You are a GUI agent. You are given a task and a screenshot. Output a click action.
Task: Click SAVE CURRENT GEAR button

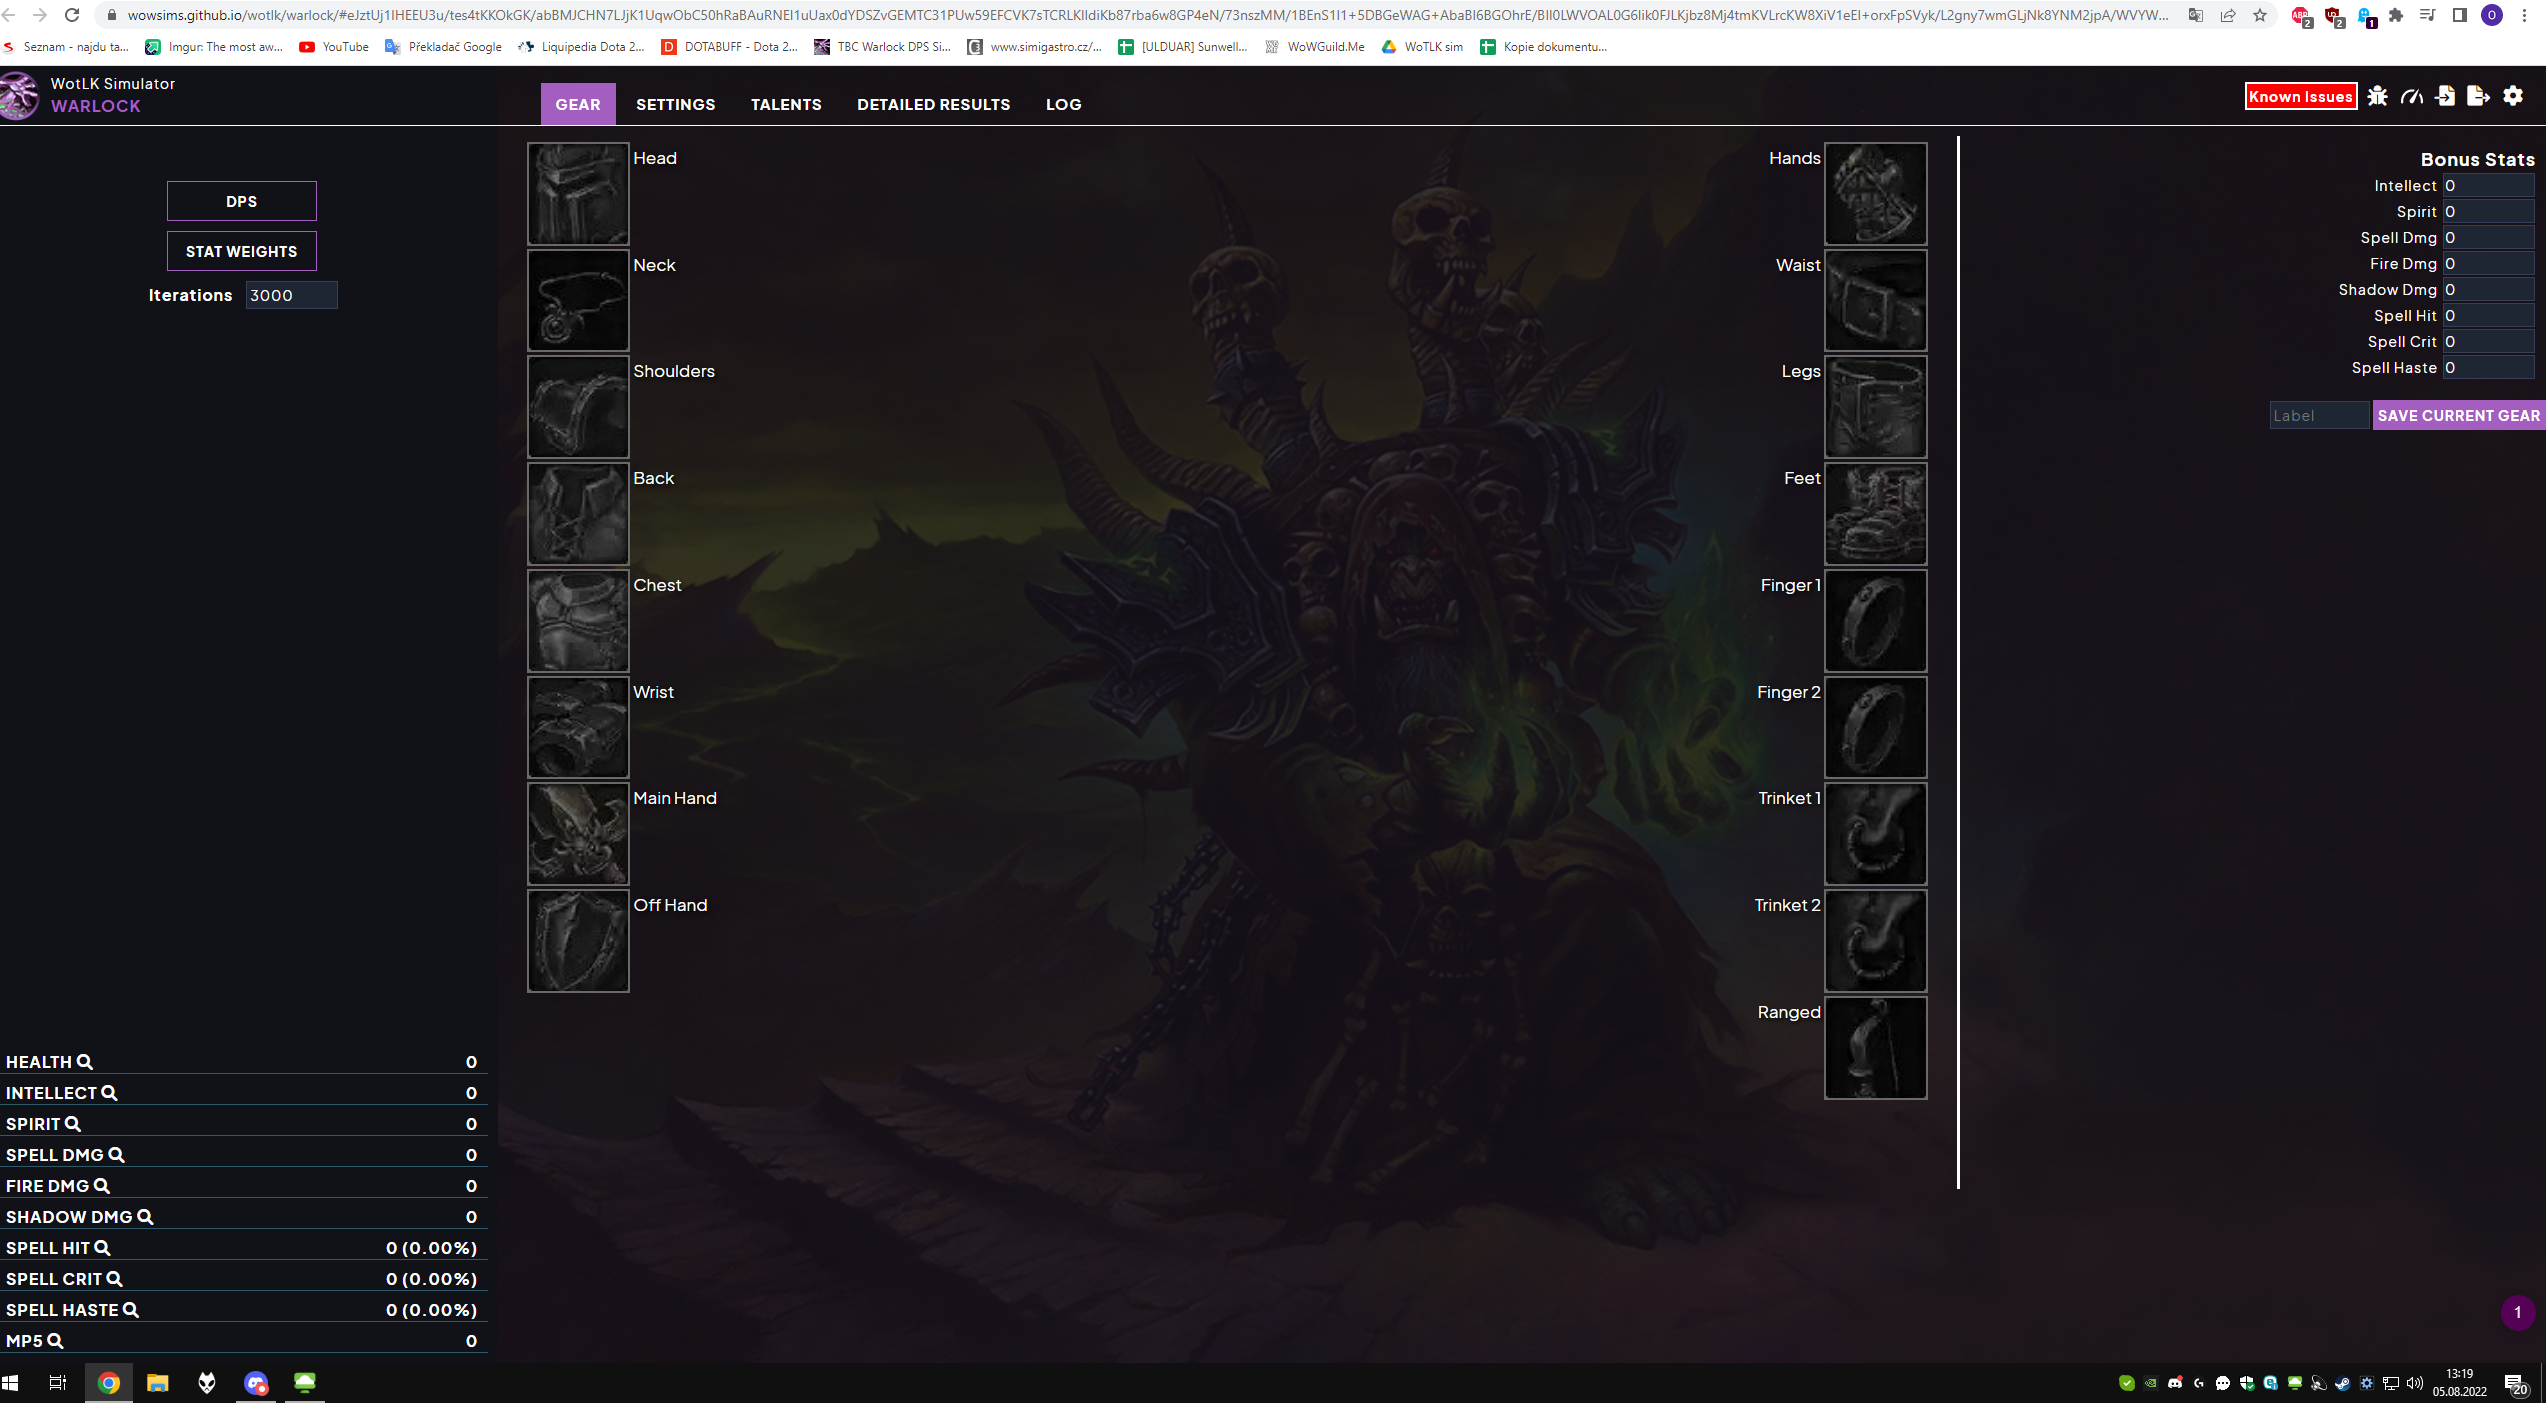coord(2458,415)
